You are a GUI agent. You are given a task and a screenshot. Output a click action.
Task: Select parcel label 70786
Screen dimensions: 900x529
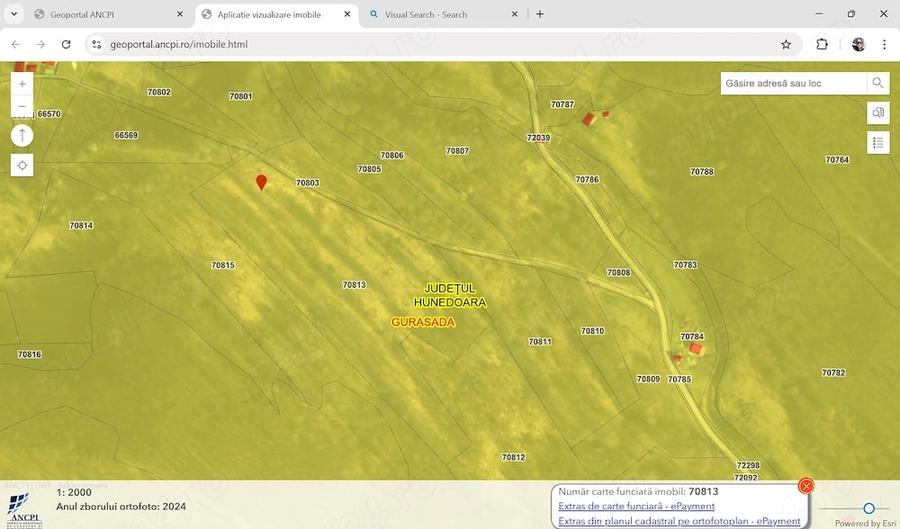click(x=587, y=180)
